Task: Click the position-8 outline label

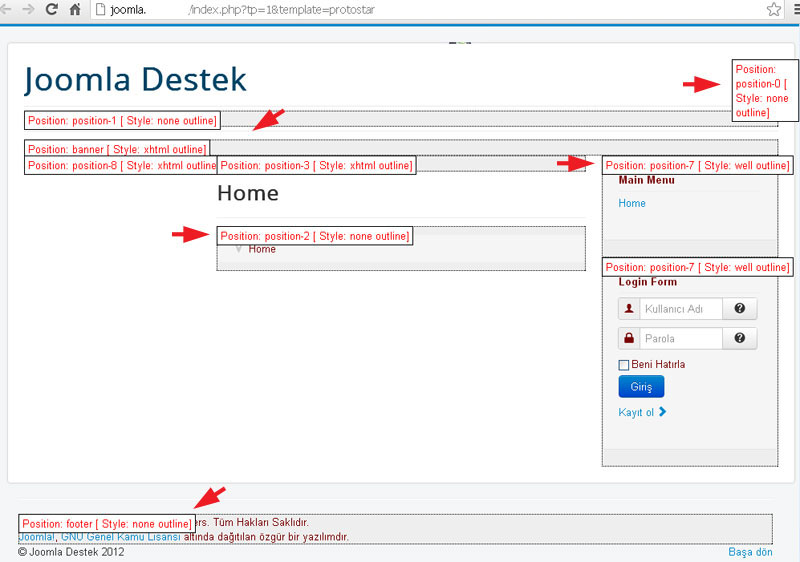Action: [121, 165]
